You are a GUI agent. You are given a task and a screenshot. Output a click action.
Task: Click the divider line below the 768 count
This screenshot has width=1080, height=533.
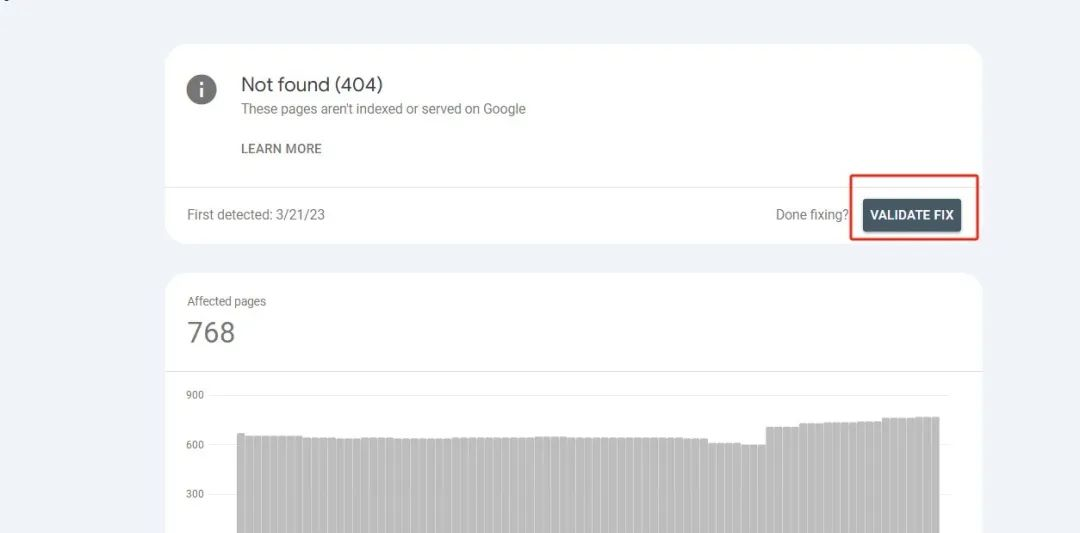pos(574,372)
